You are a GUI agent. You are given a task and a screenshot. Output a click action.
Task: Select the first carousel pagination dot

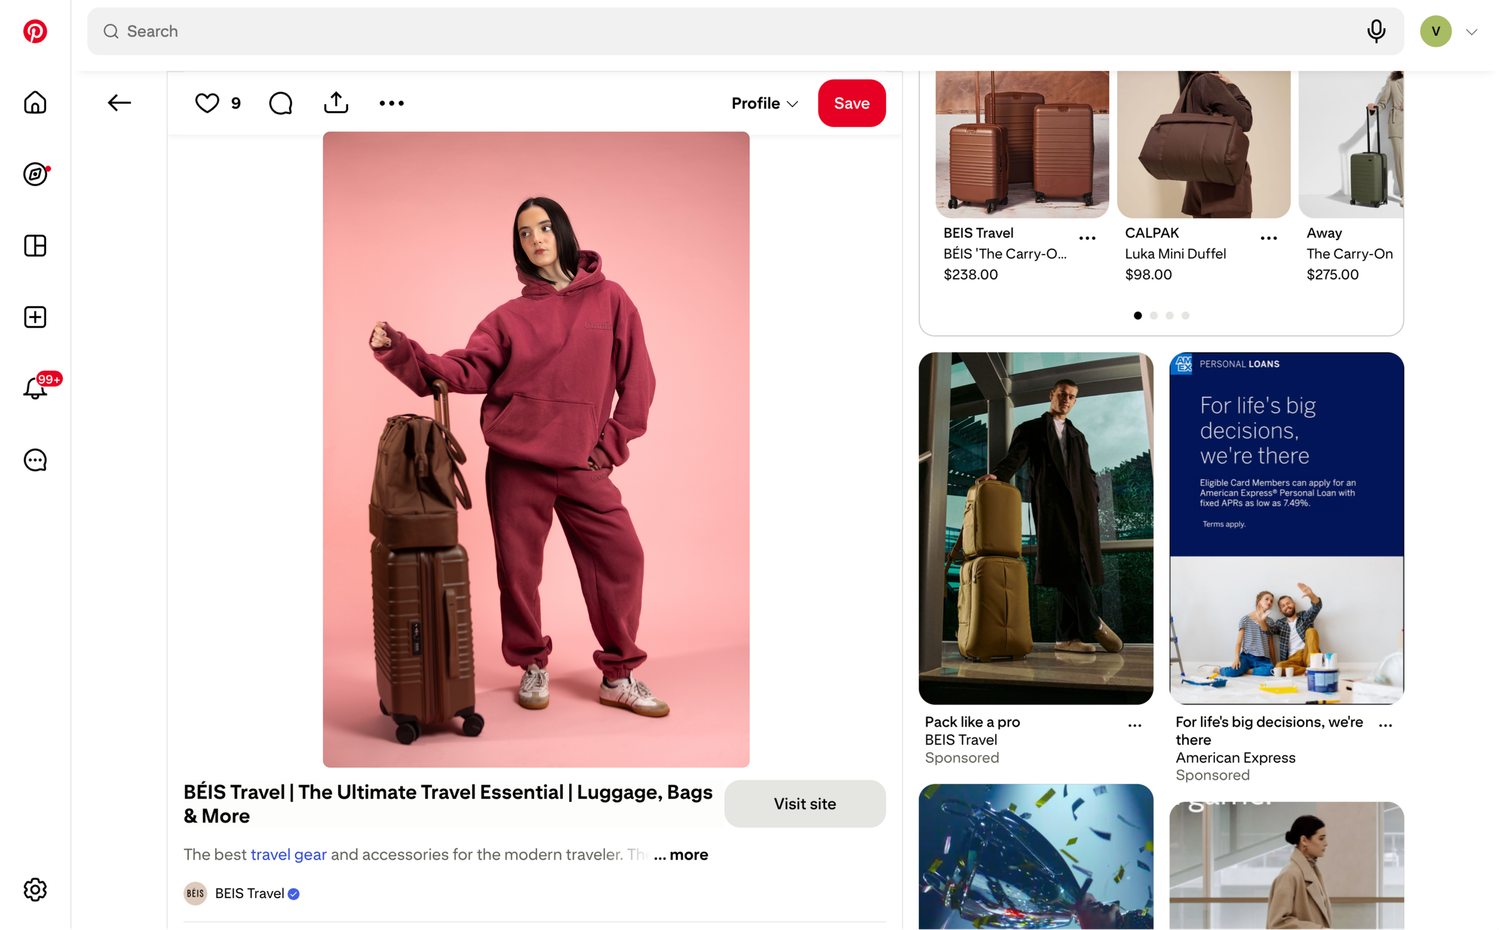[x=1138, y=315]
